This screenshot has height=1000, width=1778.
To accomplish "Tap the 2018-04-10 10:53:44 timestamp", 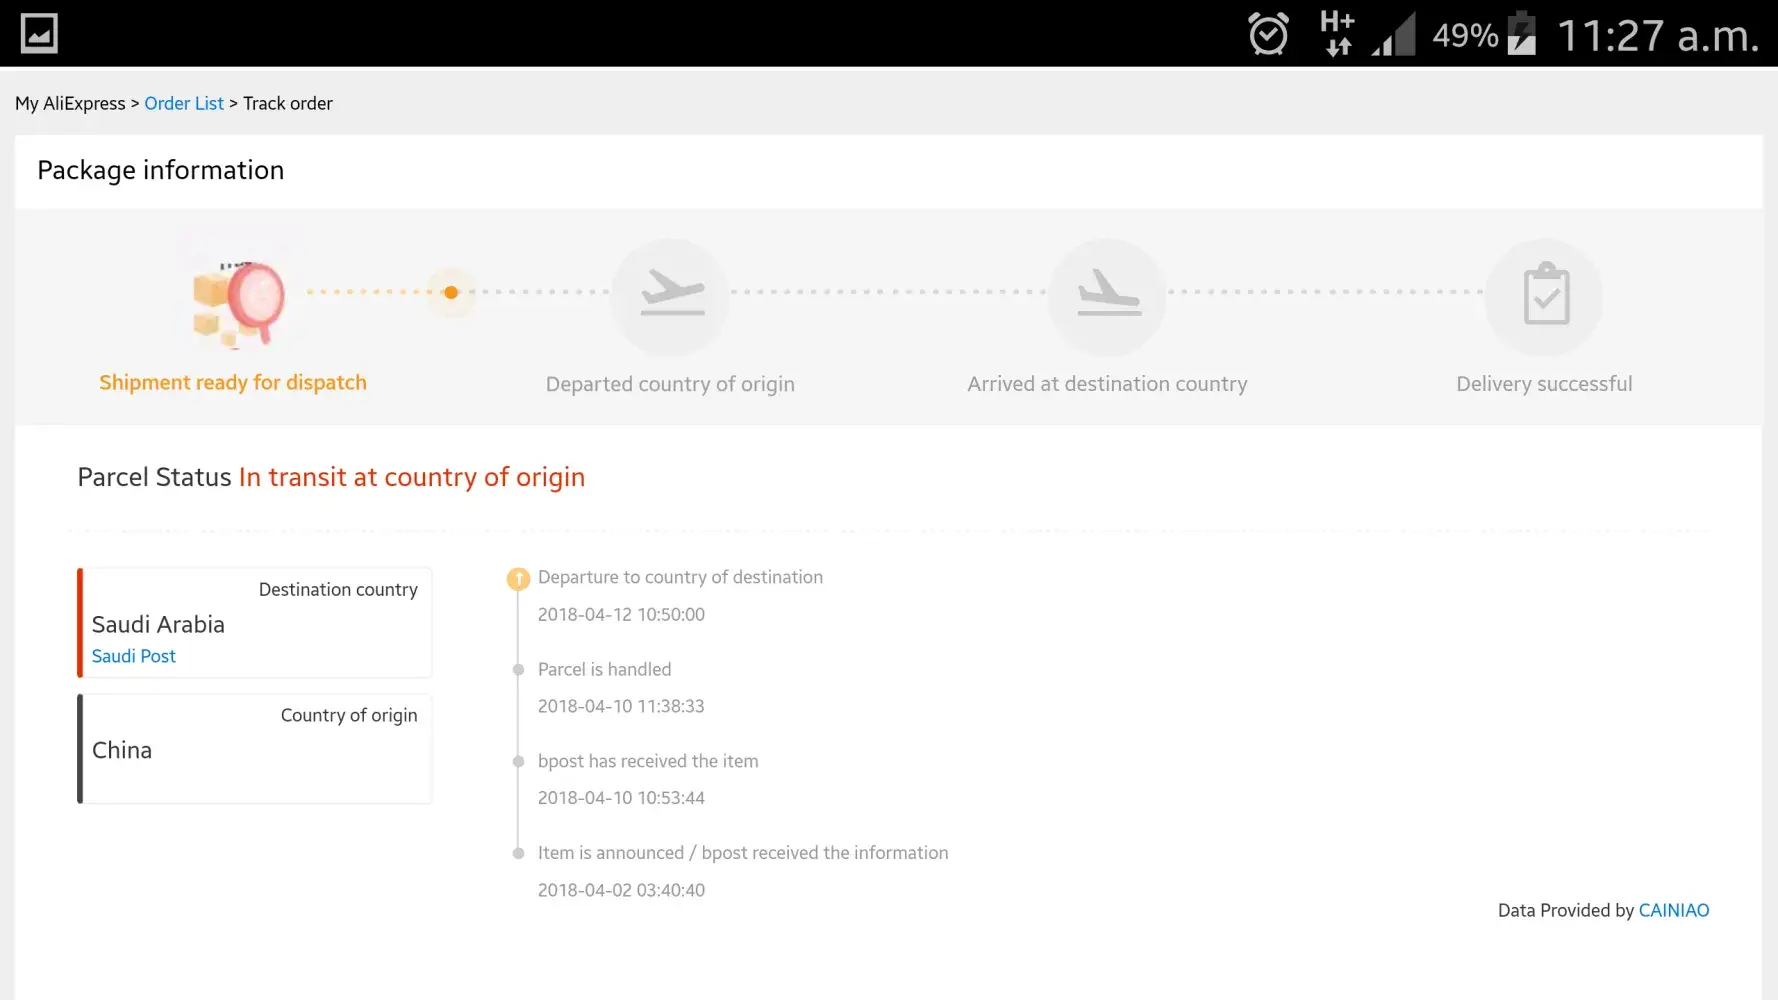I will click(621, 798).
